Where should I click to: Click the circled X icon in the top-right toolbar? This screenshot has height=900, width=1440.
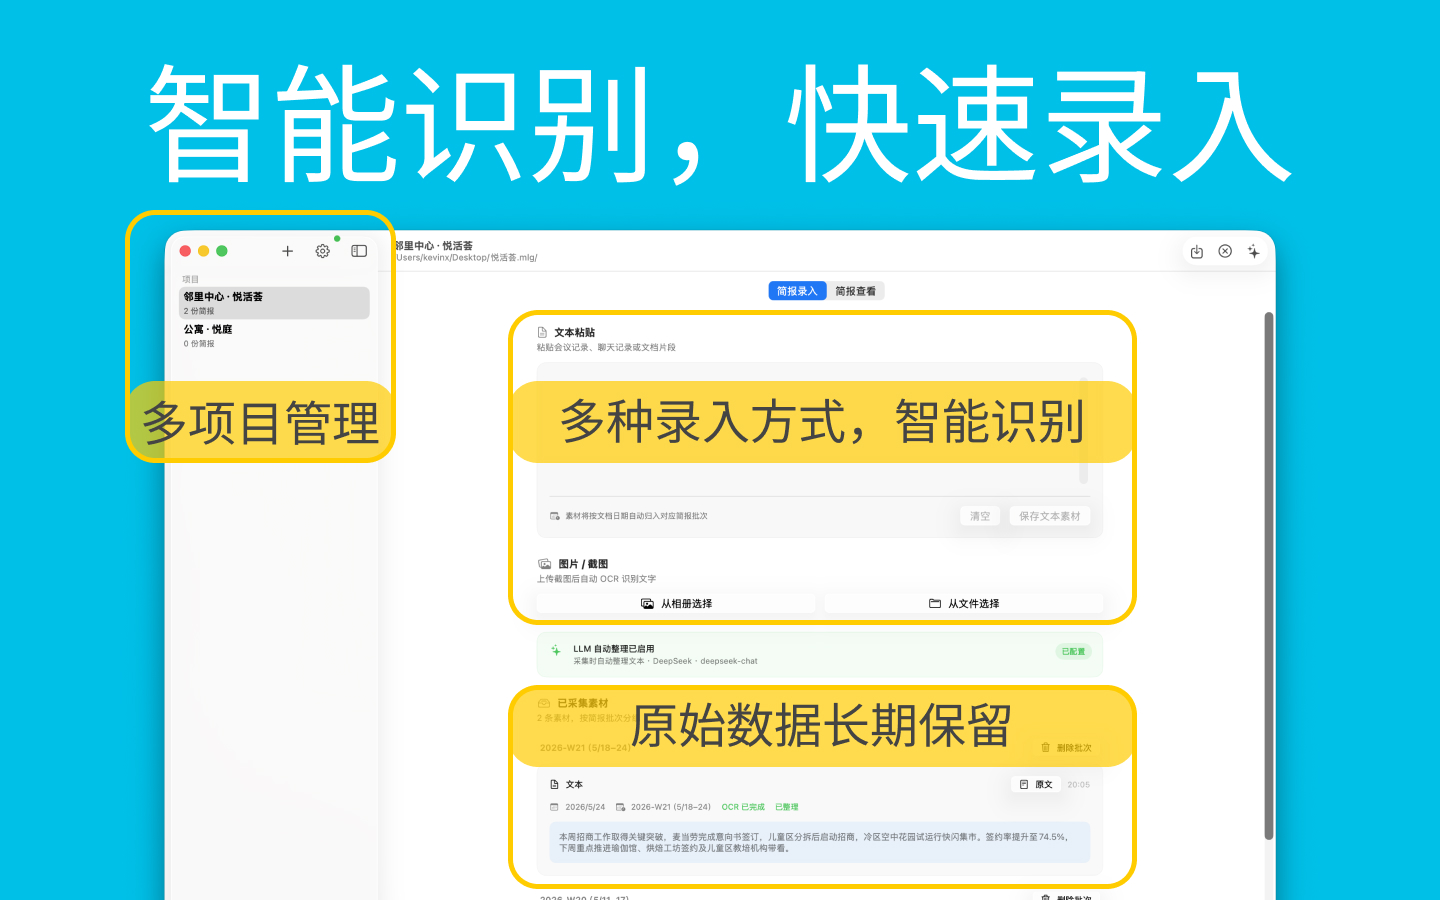[x=1225, y=251]
